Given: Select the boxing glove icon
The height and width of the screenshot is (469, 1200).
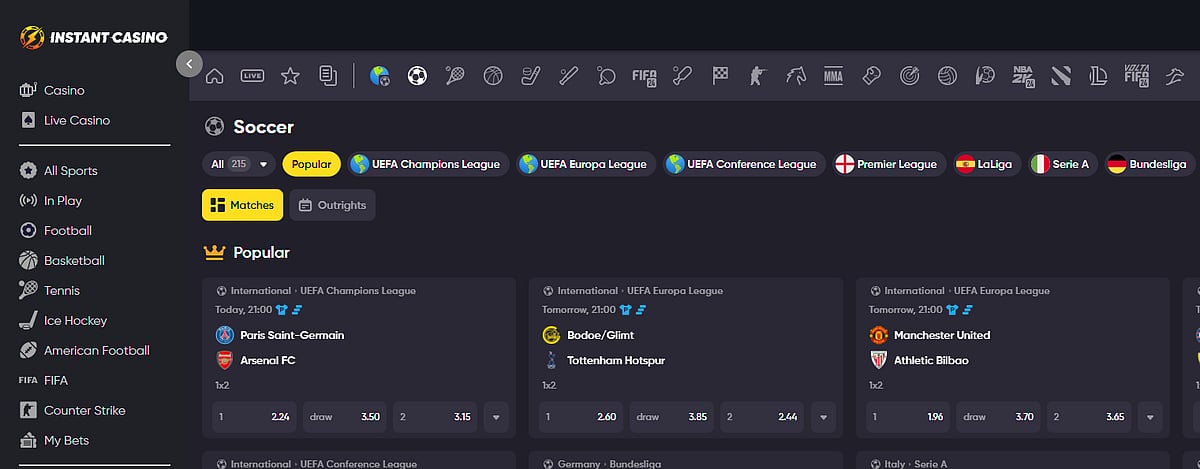Looking at the screenshot, I should (872, 75).
